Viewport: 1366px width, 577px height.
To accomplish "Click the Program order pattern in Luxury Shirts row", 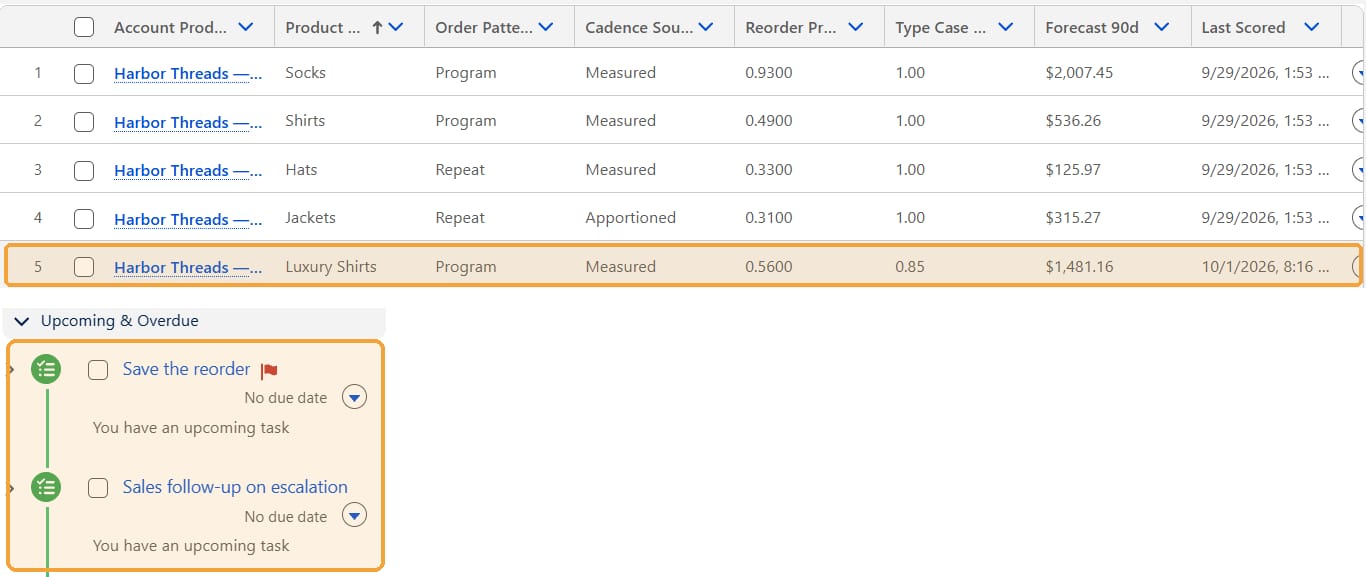I will [x=466, y=267].
